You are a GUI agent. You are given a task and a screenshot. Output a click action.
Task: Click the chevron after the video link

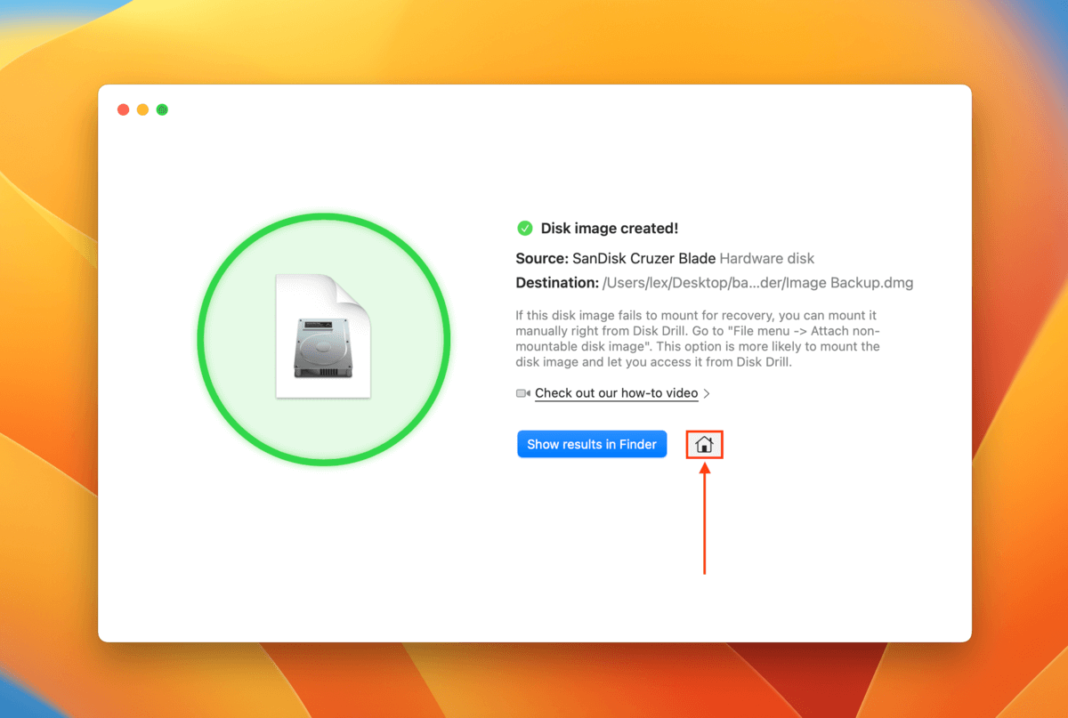point(707,393)
